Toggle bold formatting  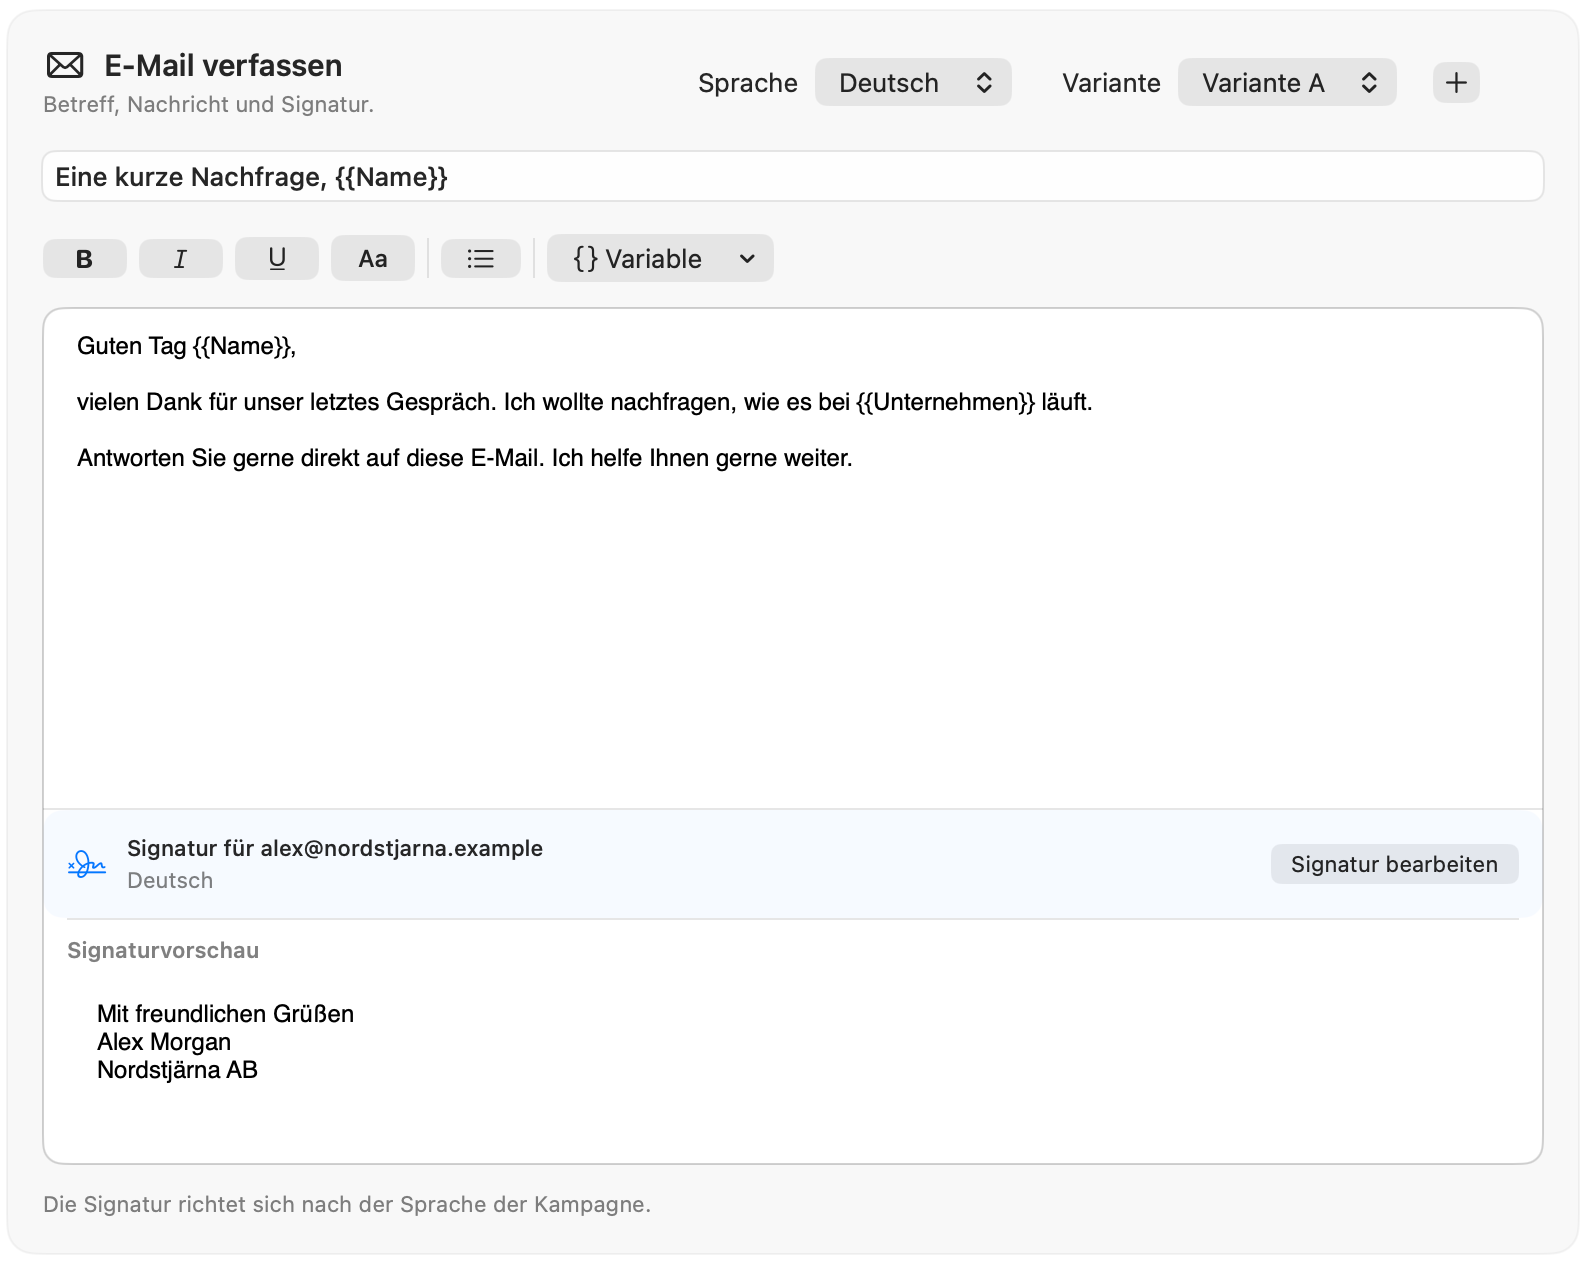click(x=85, y=259)
